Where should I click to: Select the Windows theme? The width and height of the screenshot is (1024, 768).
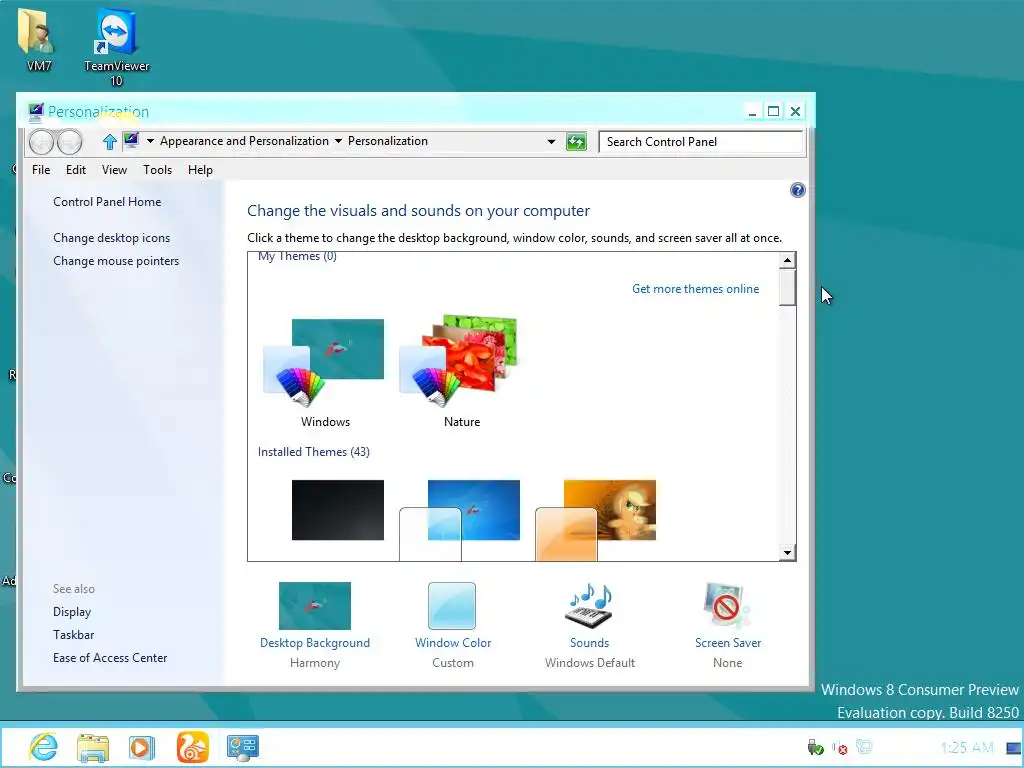point(325,372)
